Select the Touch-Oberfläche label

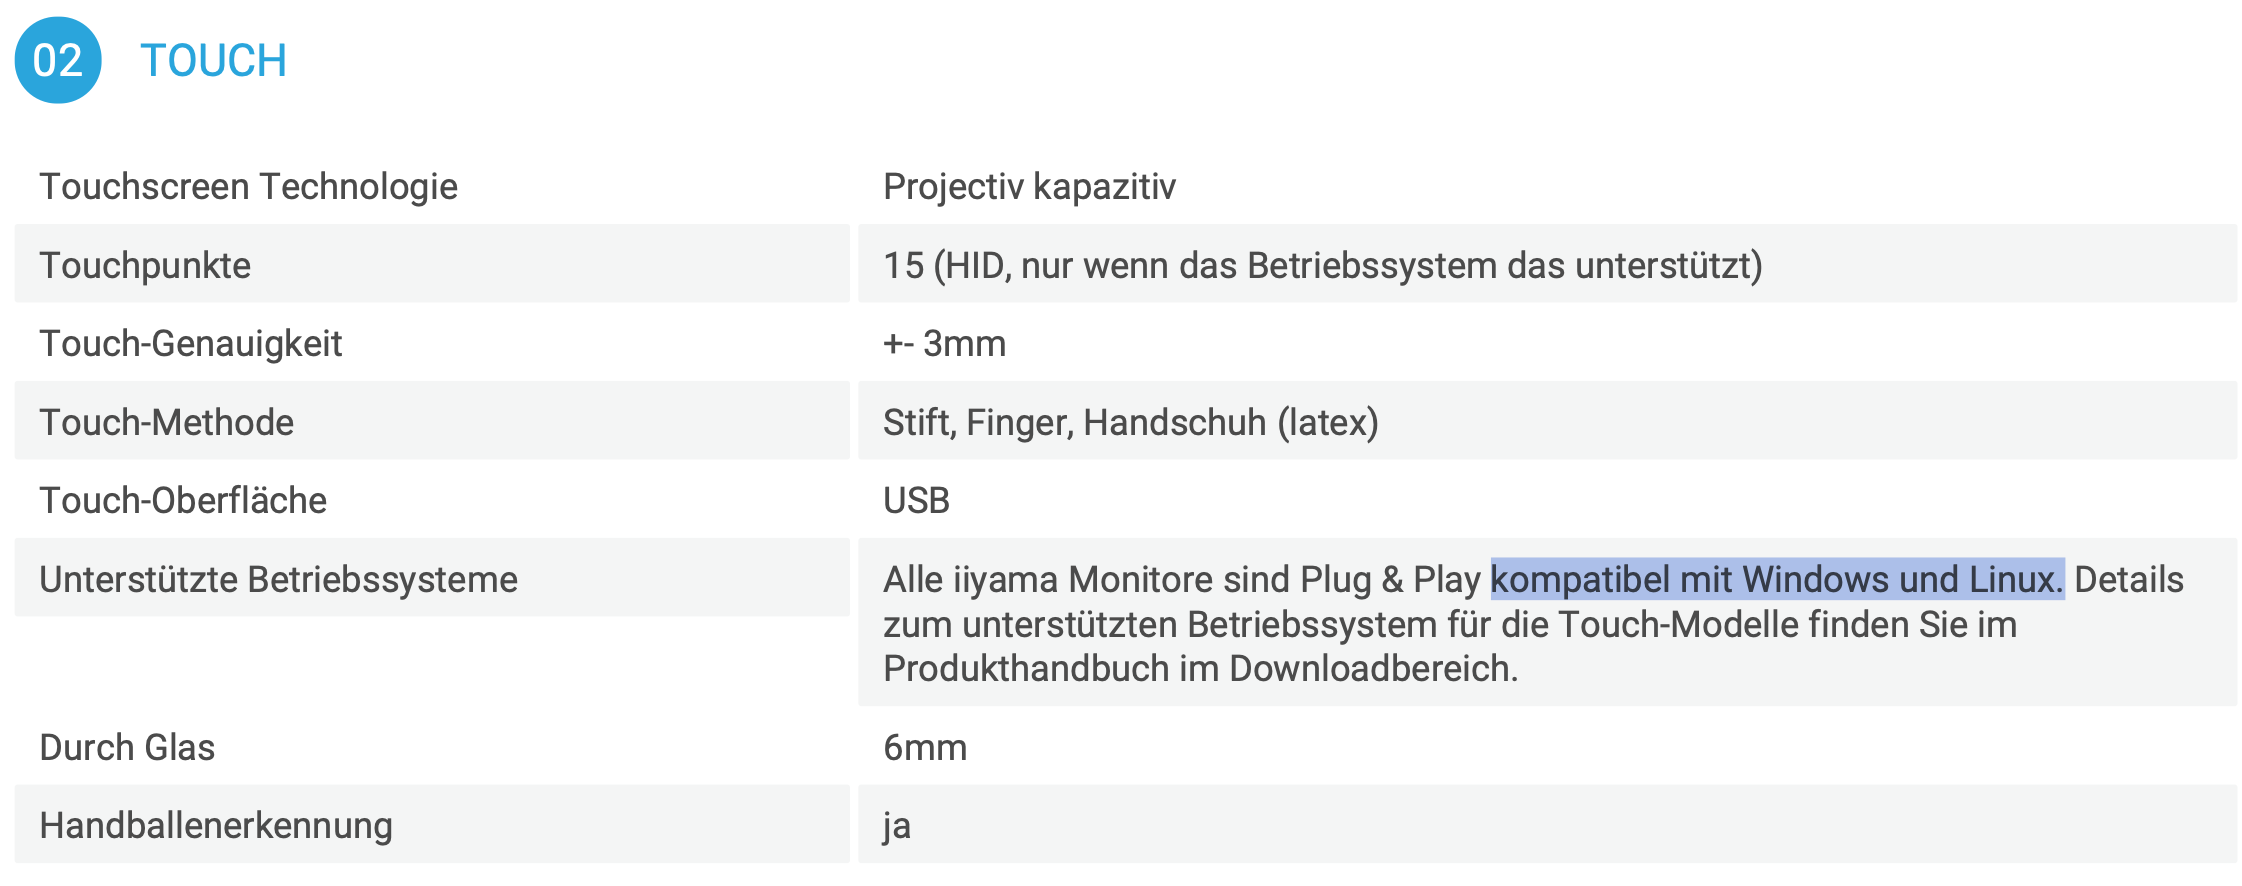[x=183, y=501]
